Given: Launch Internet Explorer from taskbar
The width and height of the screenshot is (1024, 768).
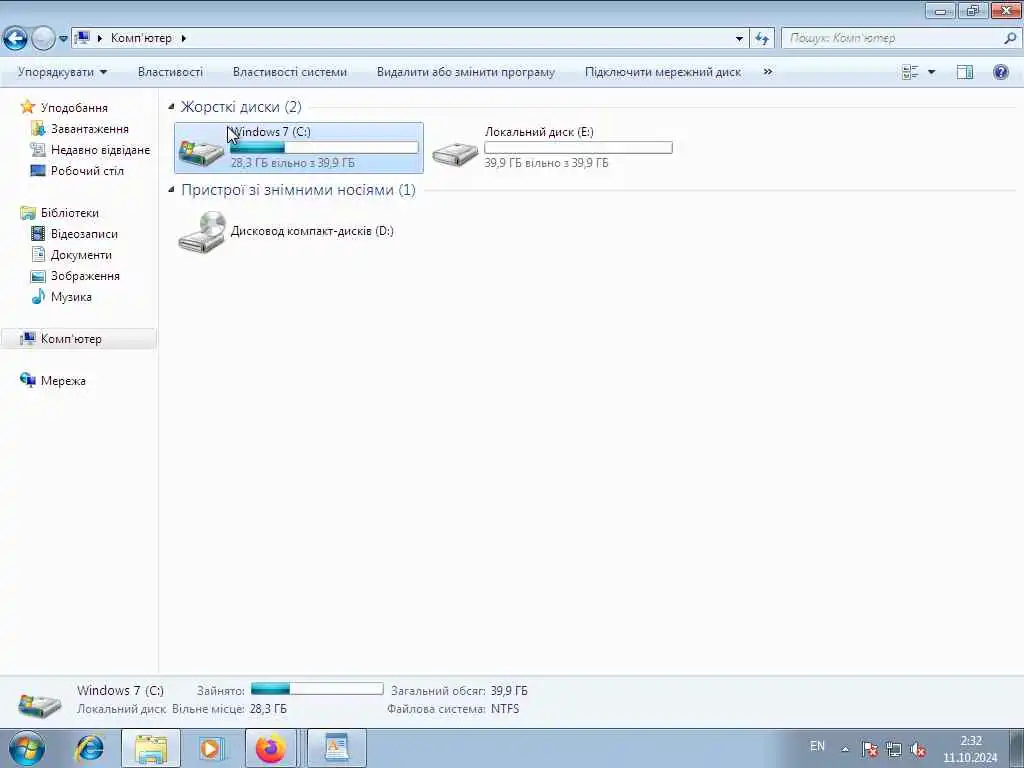Looking at the screenshot, I should point(89,748).
